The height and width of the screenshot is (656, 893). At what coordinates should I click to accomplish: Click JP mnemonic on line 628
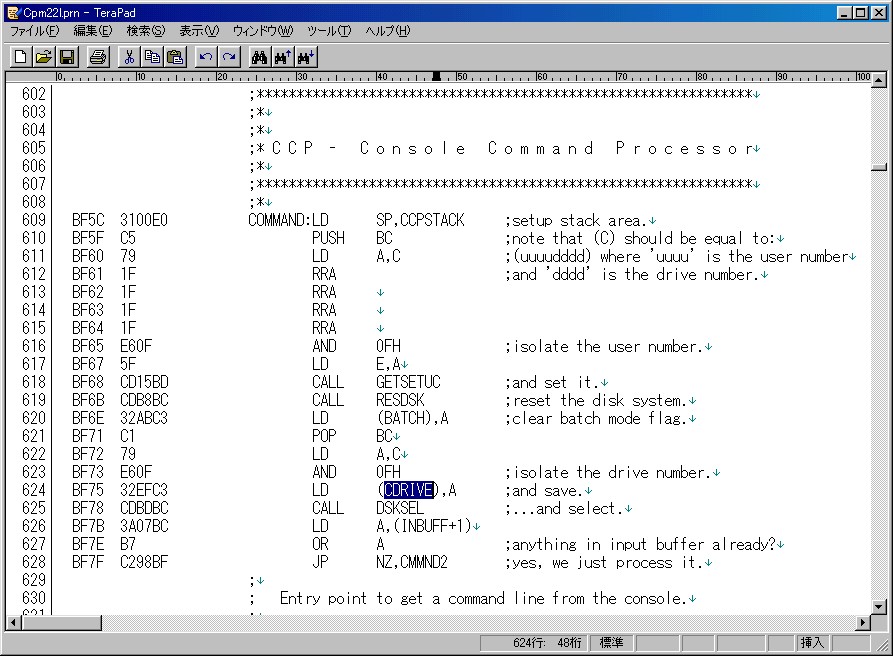click(x=320, y=562)
